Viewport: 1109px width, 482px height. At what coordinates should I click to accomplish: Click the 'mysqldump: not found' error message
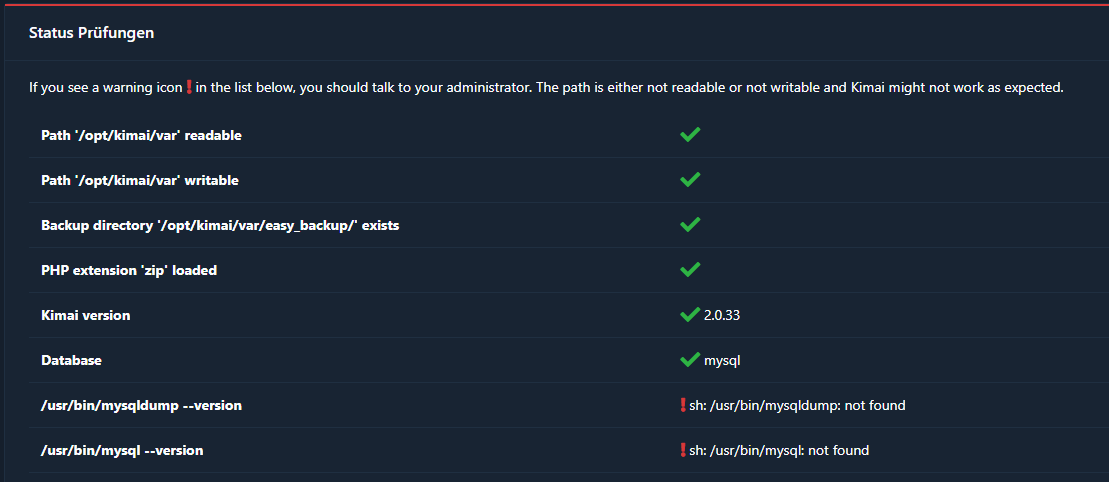pyautogui.click(x=797, y=406)
